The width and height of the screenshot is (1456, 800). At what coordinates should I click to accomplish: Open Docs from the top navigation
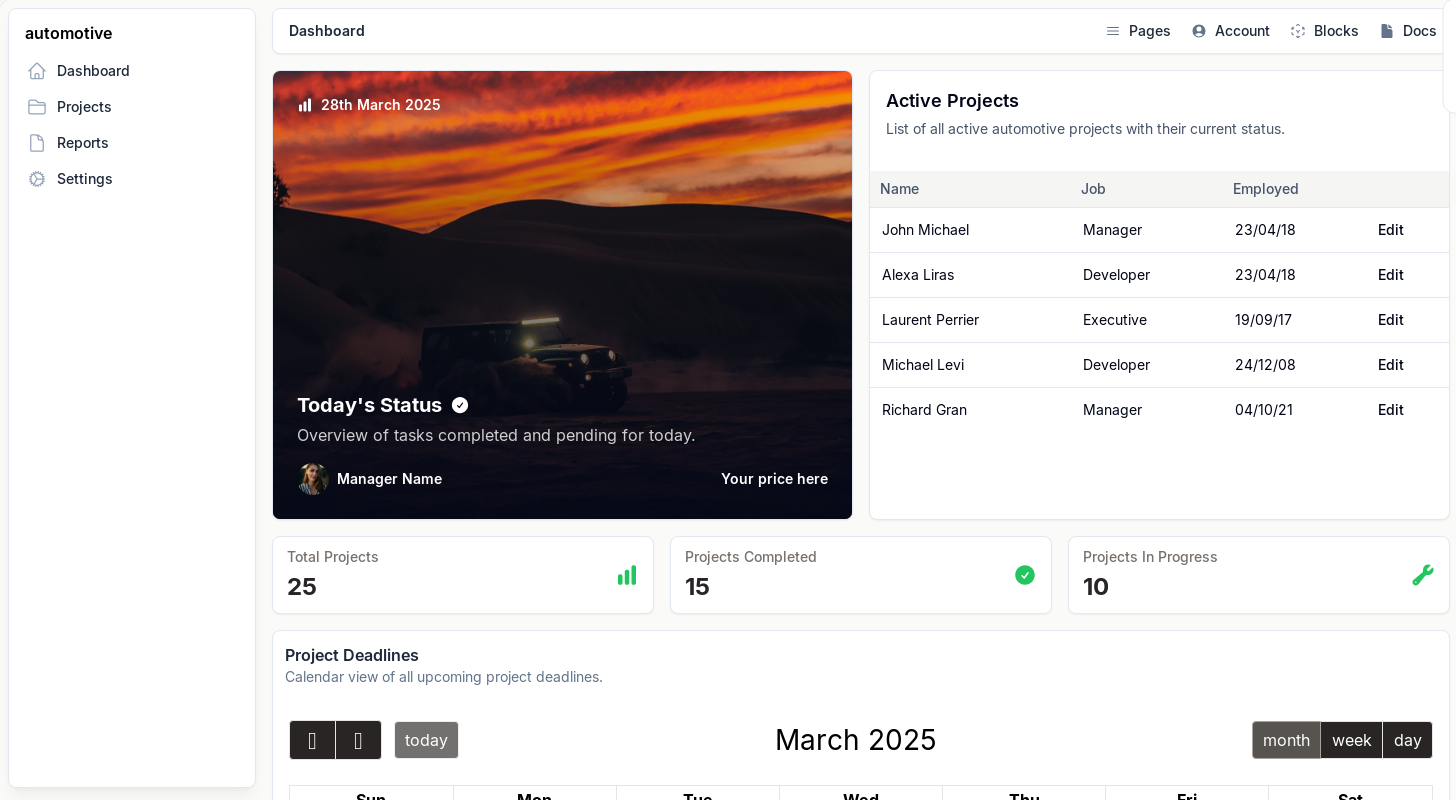pos(1408,31)
